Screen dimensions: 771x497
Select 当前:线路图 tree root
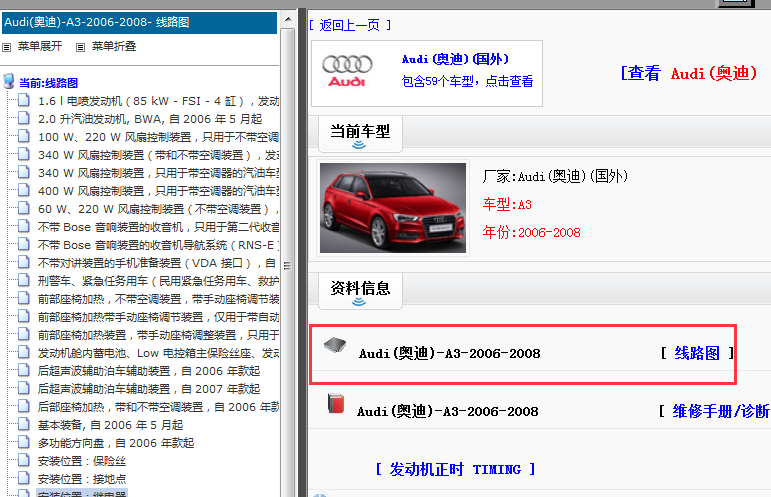(48, 83)
